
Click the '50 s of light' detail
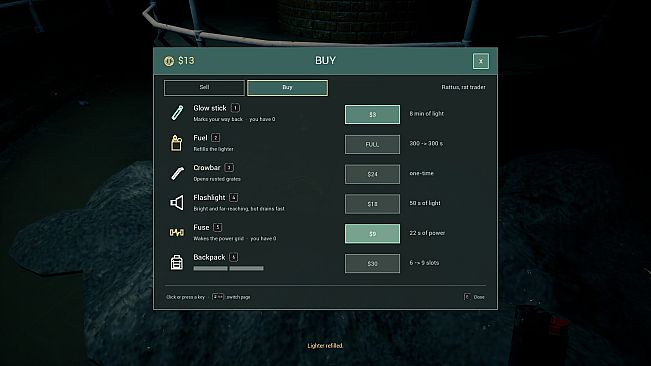point(425,203)
